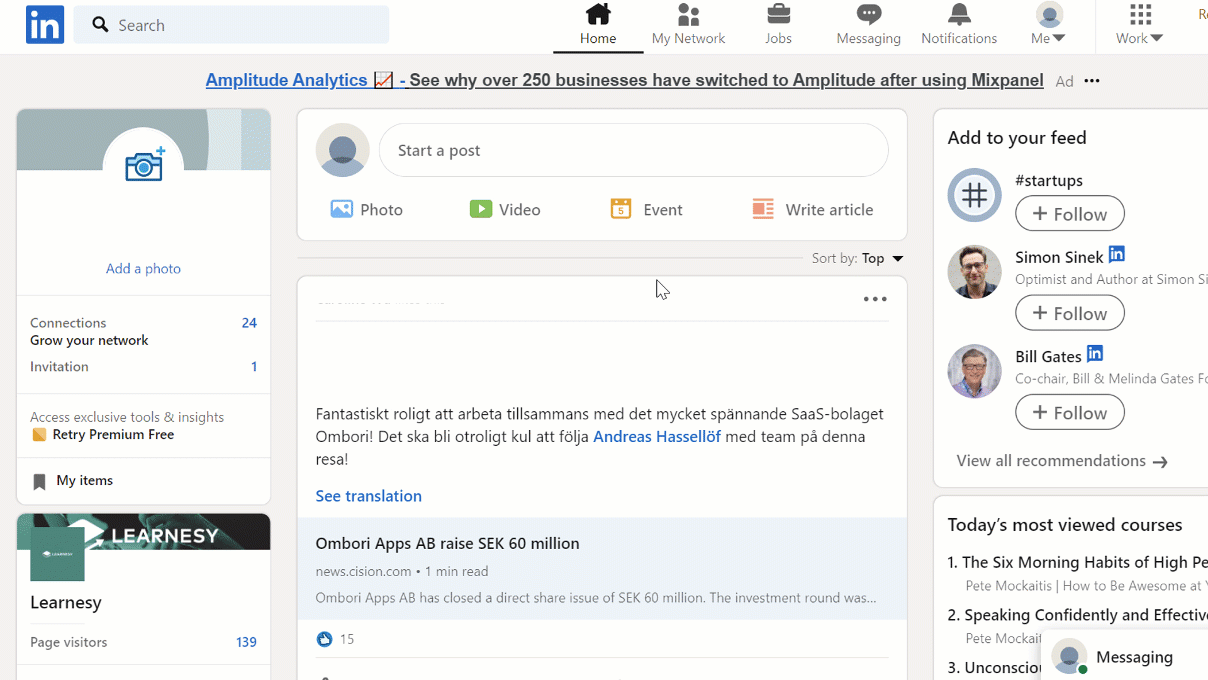Expand the Me profile menu

[x=1048, y=26]
